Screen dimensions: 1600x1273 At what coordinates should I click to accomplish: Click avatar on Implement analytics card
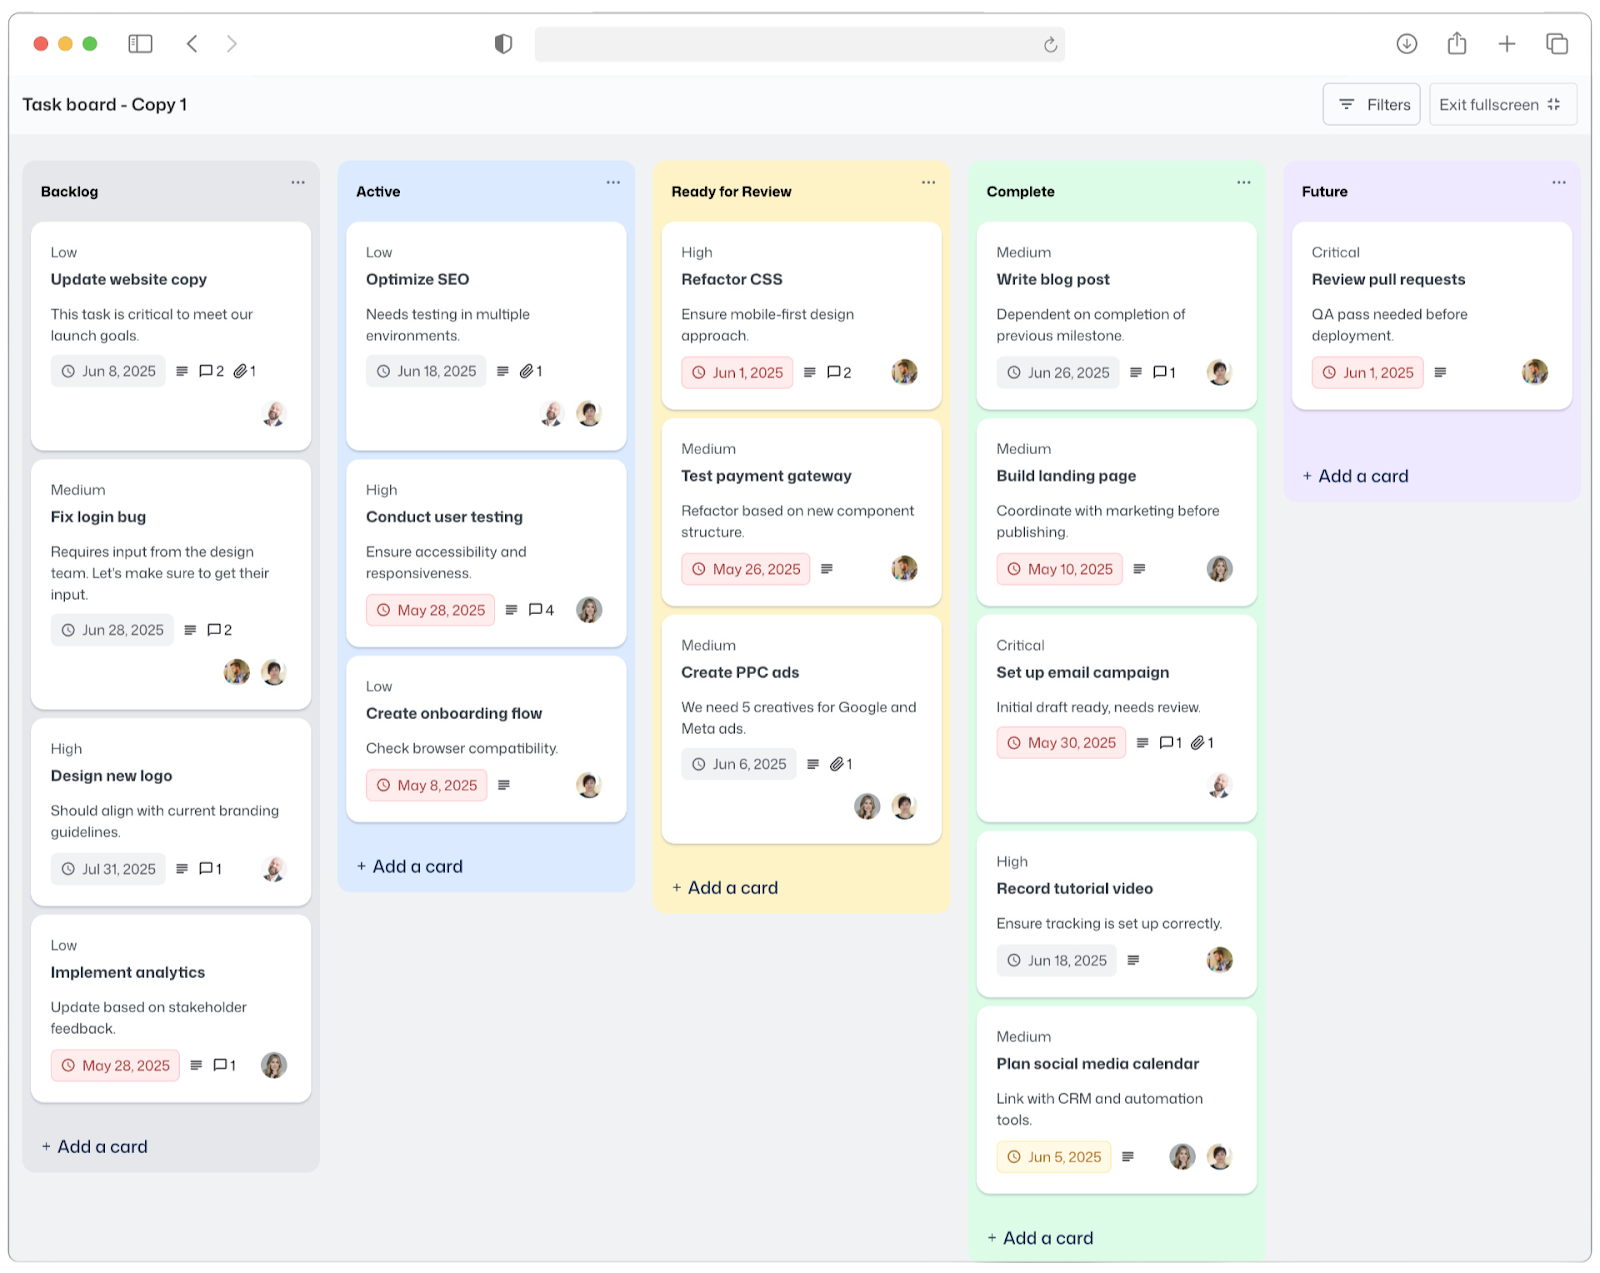coord(274,1065)
